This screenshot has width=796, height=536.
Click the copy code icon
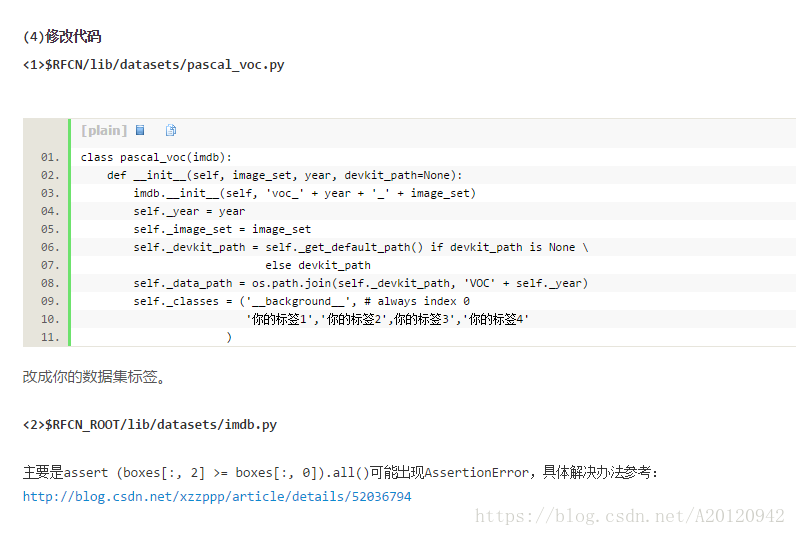click(x=171, y=130)
